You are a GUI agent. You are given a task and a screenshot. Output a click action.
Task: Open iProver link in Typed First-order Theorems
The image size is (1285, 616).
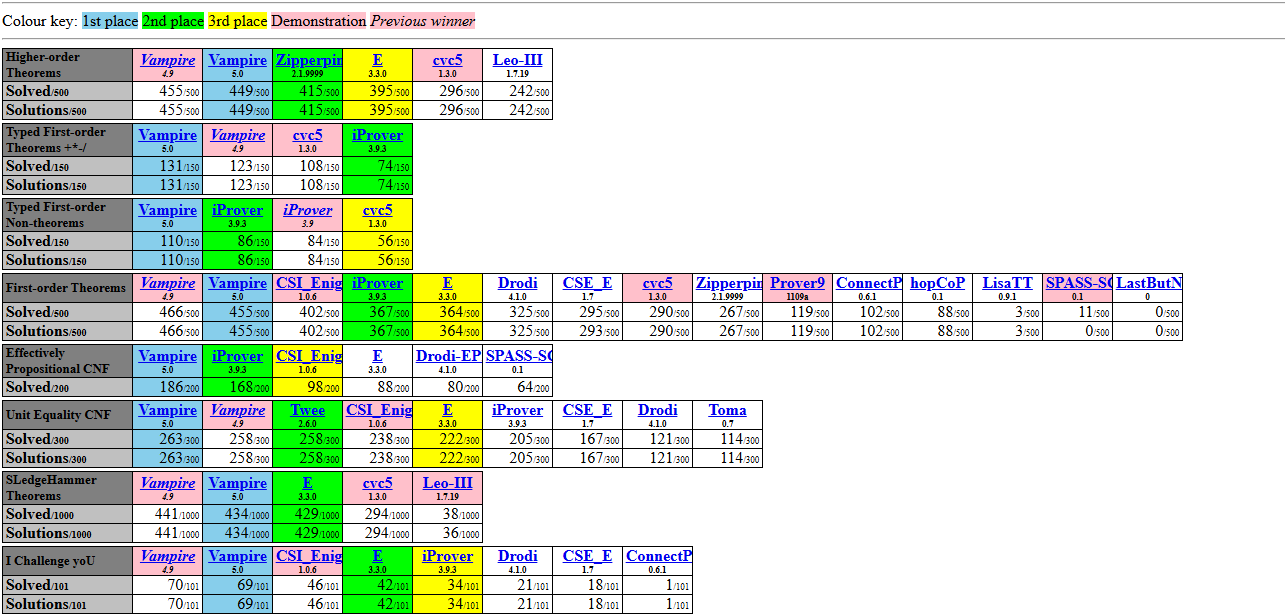(377, 135)
